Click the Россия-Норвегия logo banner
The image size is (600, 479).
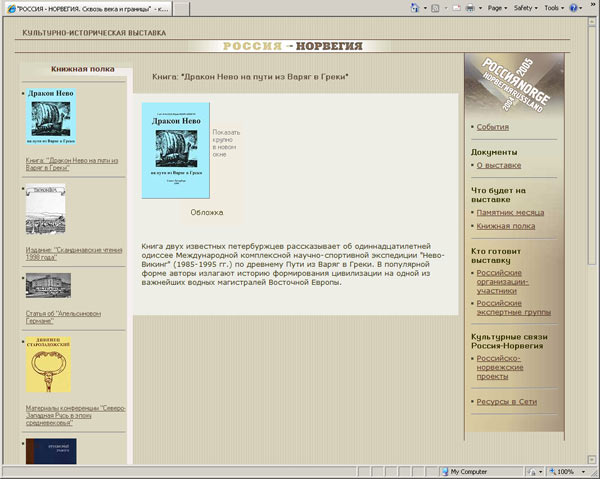pyautogui.click(x=290, y=46)
